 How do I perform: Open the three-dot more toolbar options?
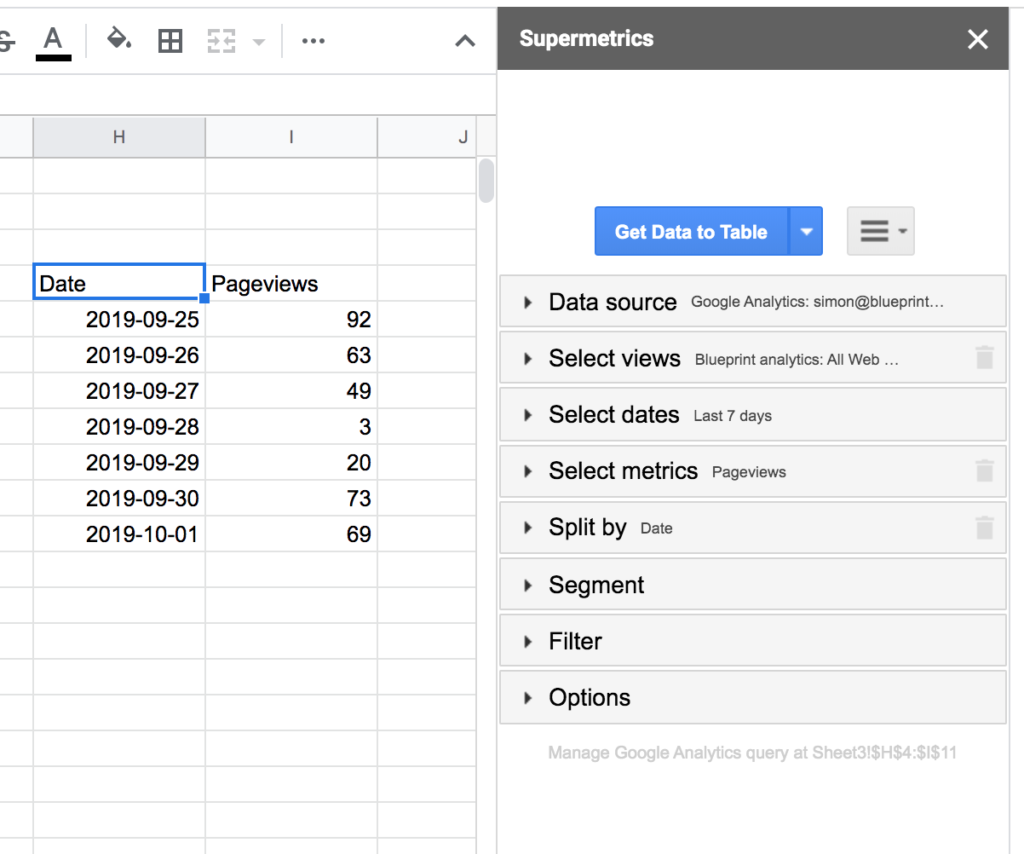[313, 41]
